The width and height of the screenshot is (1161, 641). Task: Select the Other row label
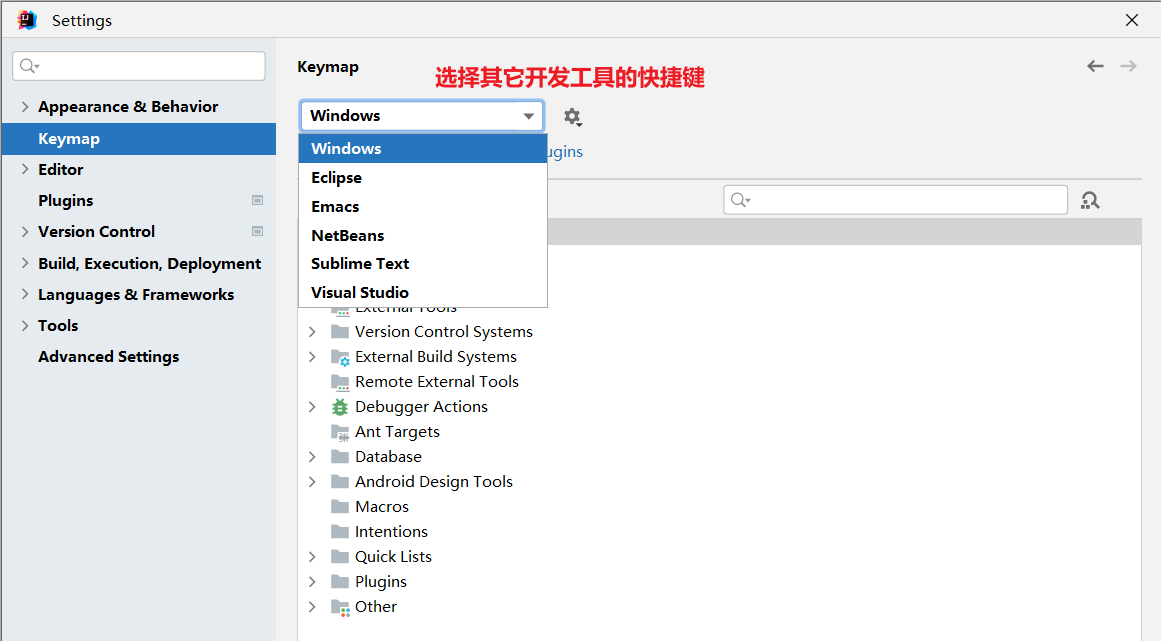pos(376,607)
